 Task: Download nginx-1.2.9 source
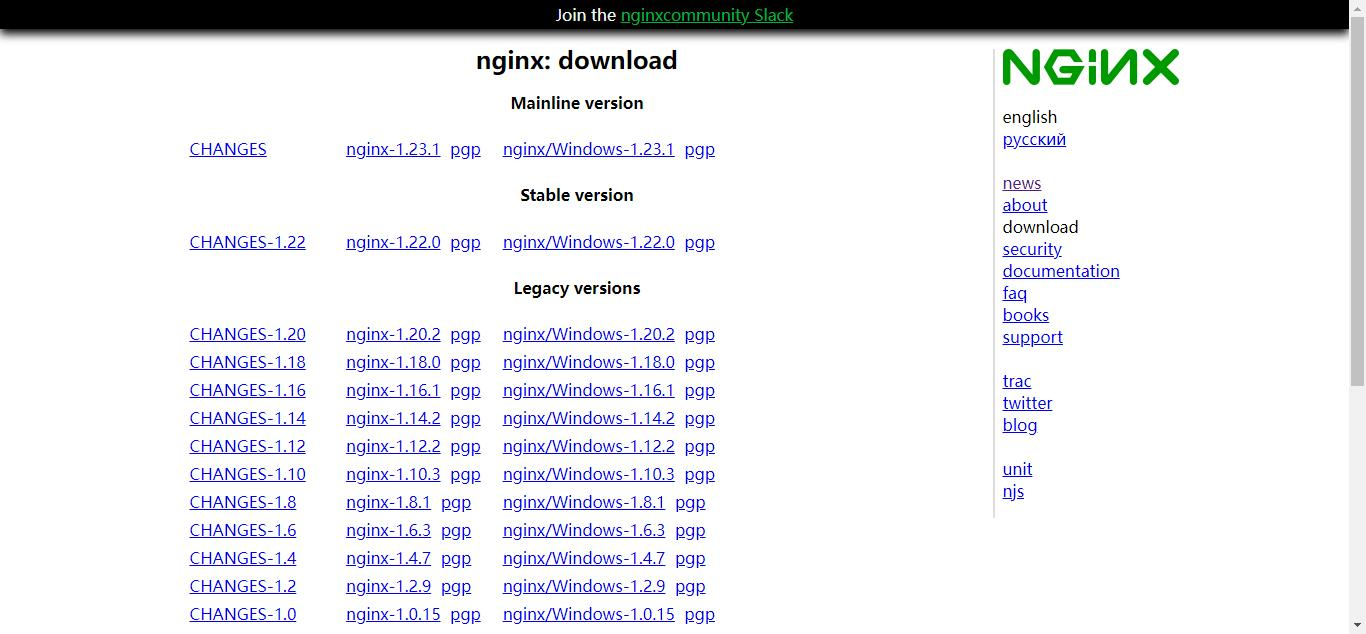tap(388, 586)
